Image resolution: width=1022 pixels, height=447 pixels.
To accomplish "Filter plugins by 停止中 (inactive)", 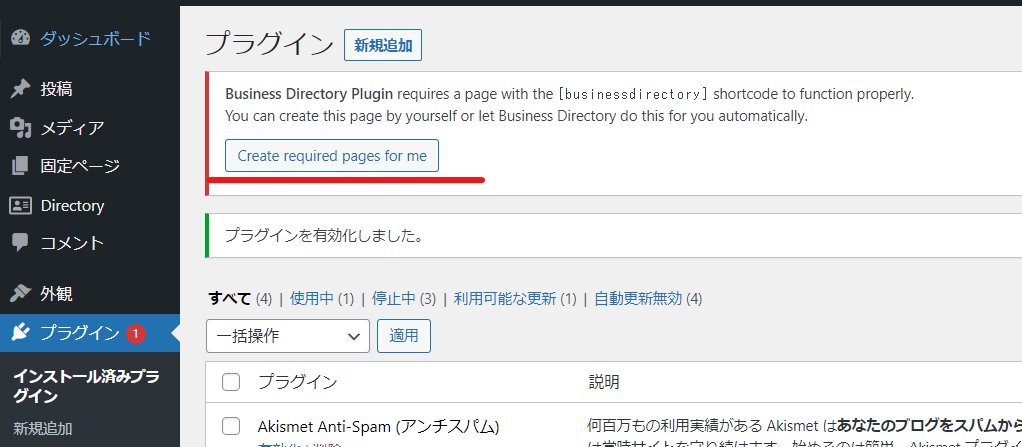I will click(393, 298).
